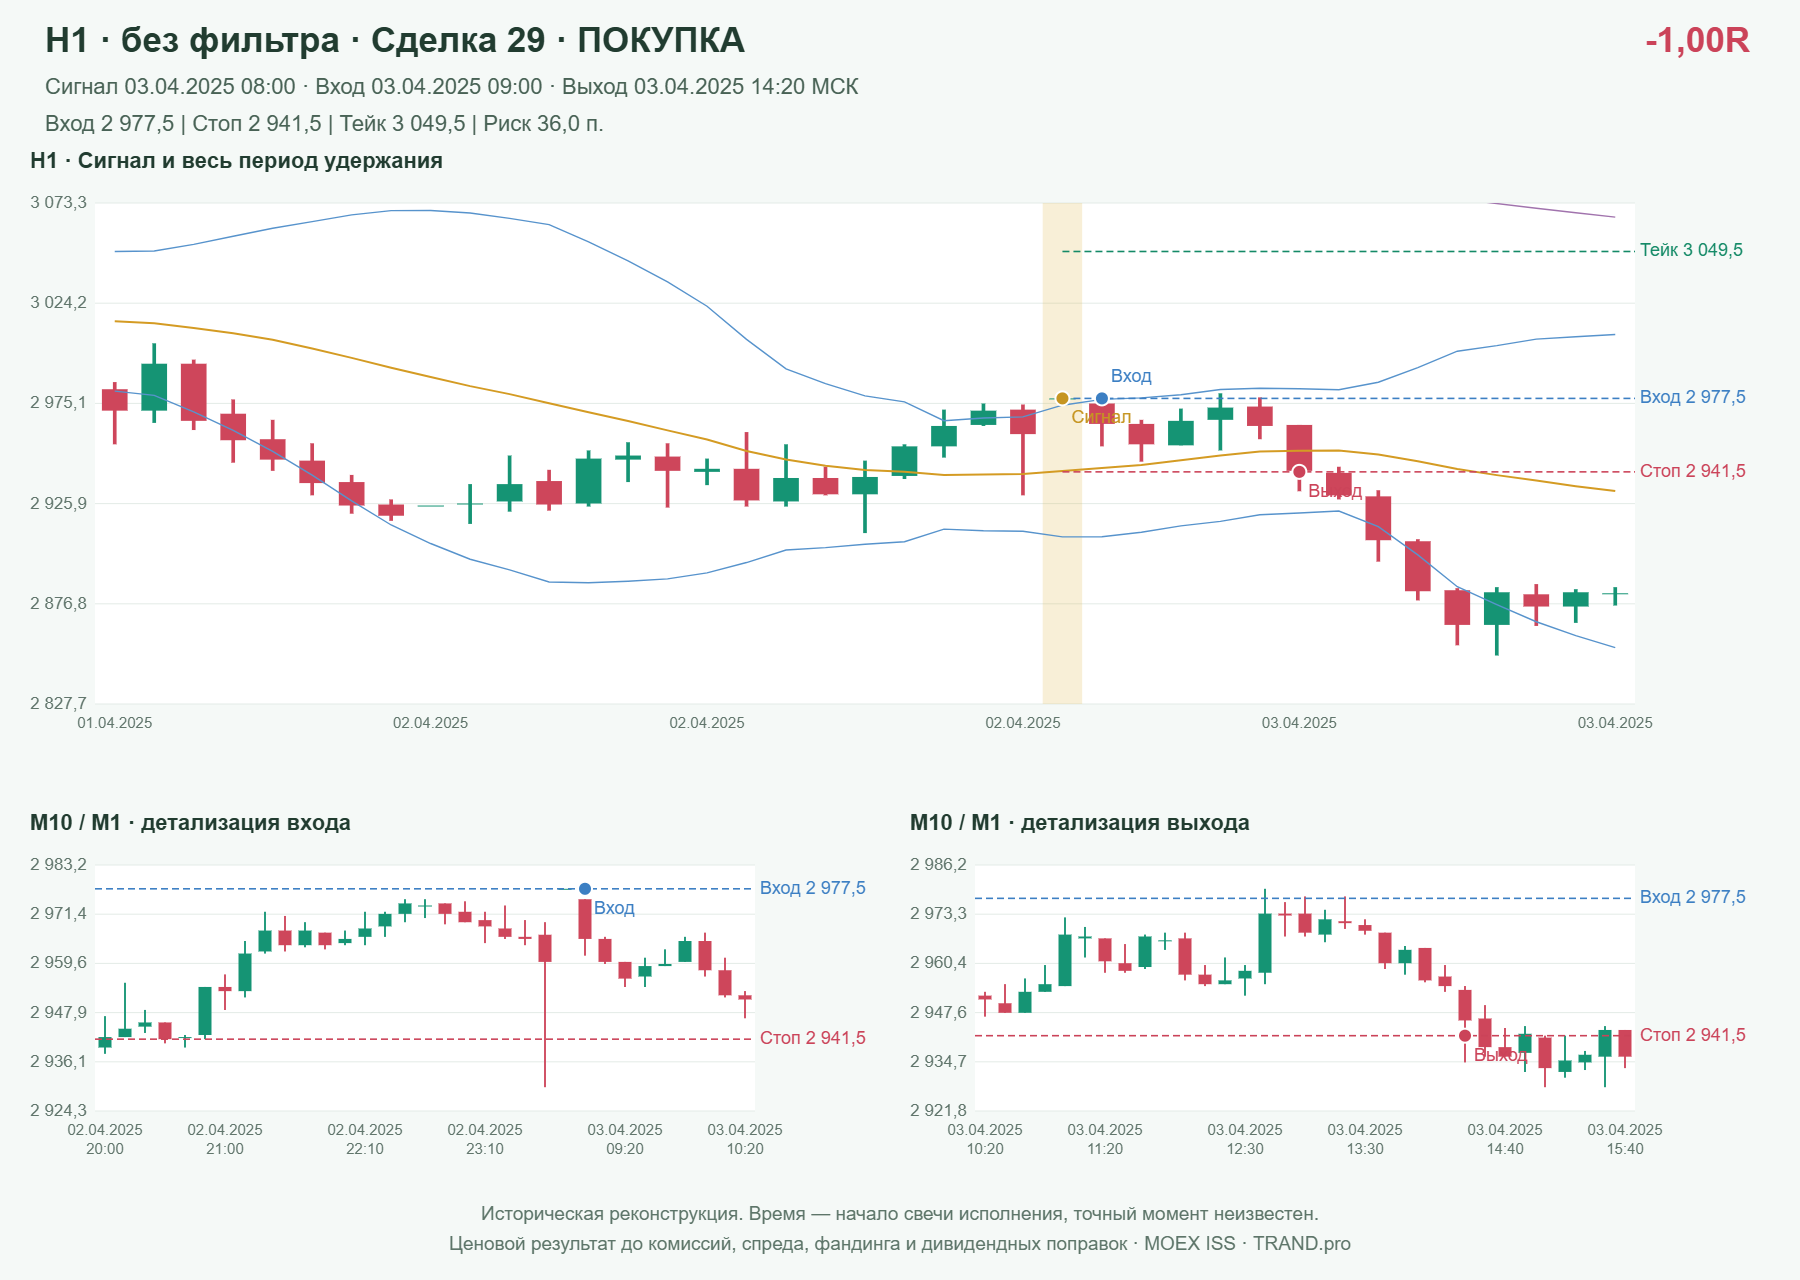Viewport: 1800px width, 1280px height.
Task: Click the highlighted signal candle band on H1 chart
Action: pos(1062,453)
